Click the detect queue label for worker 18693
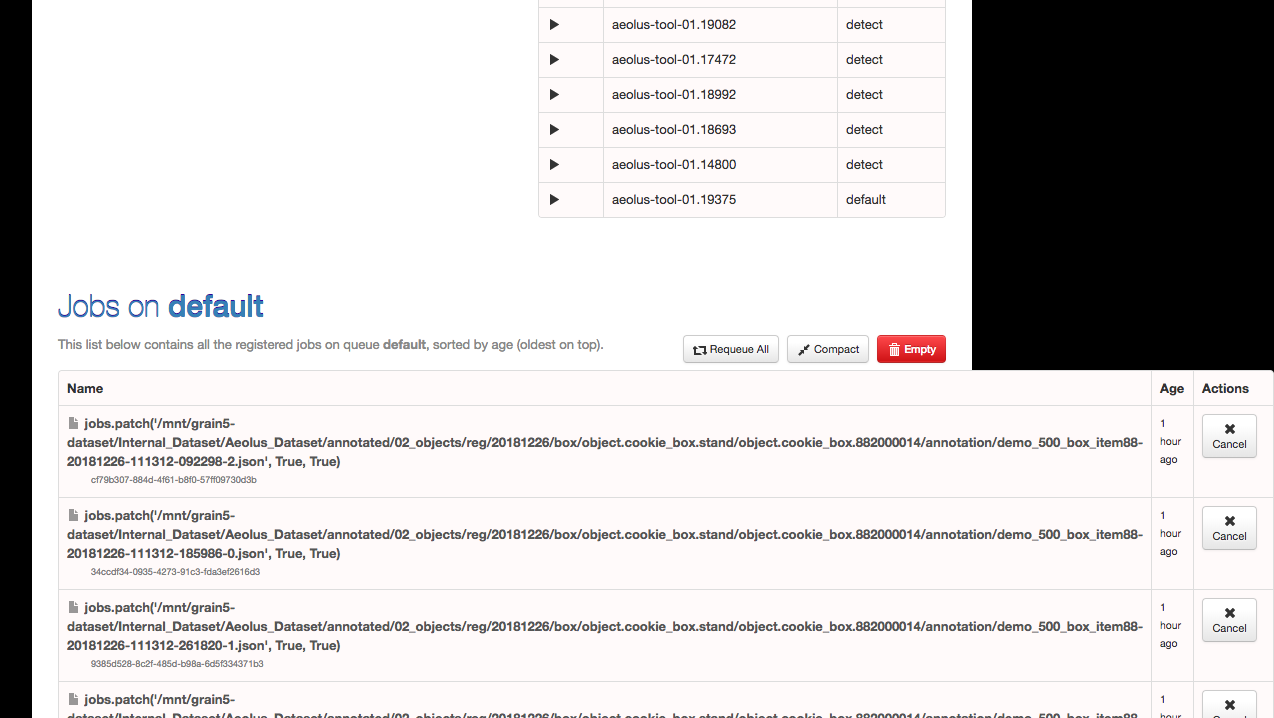1274x718 pixels. coord(864,129)
